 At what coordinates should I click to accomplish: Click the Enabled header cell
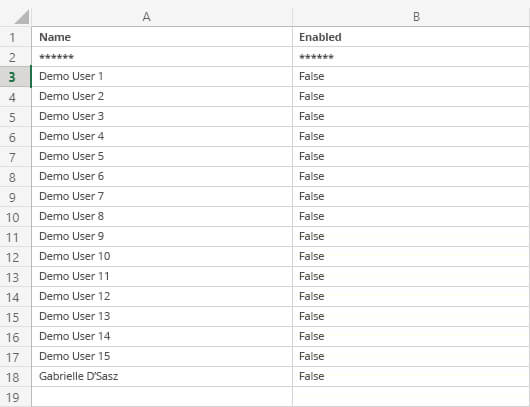411,37
